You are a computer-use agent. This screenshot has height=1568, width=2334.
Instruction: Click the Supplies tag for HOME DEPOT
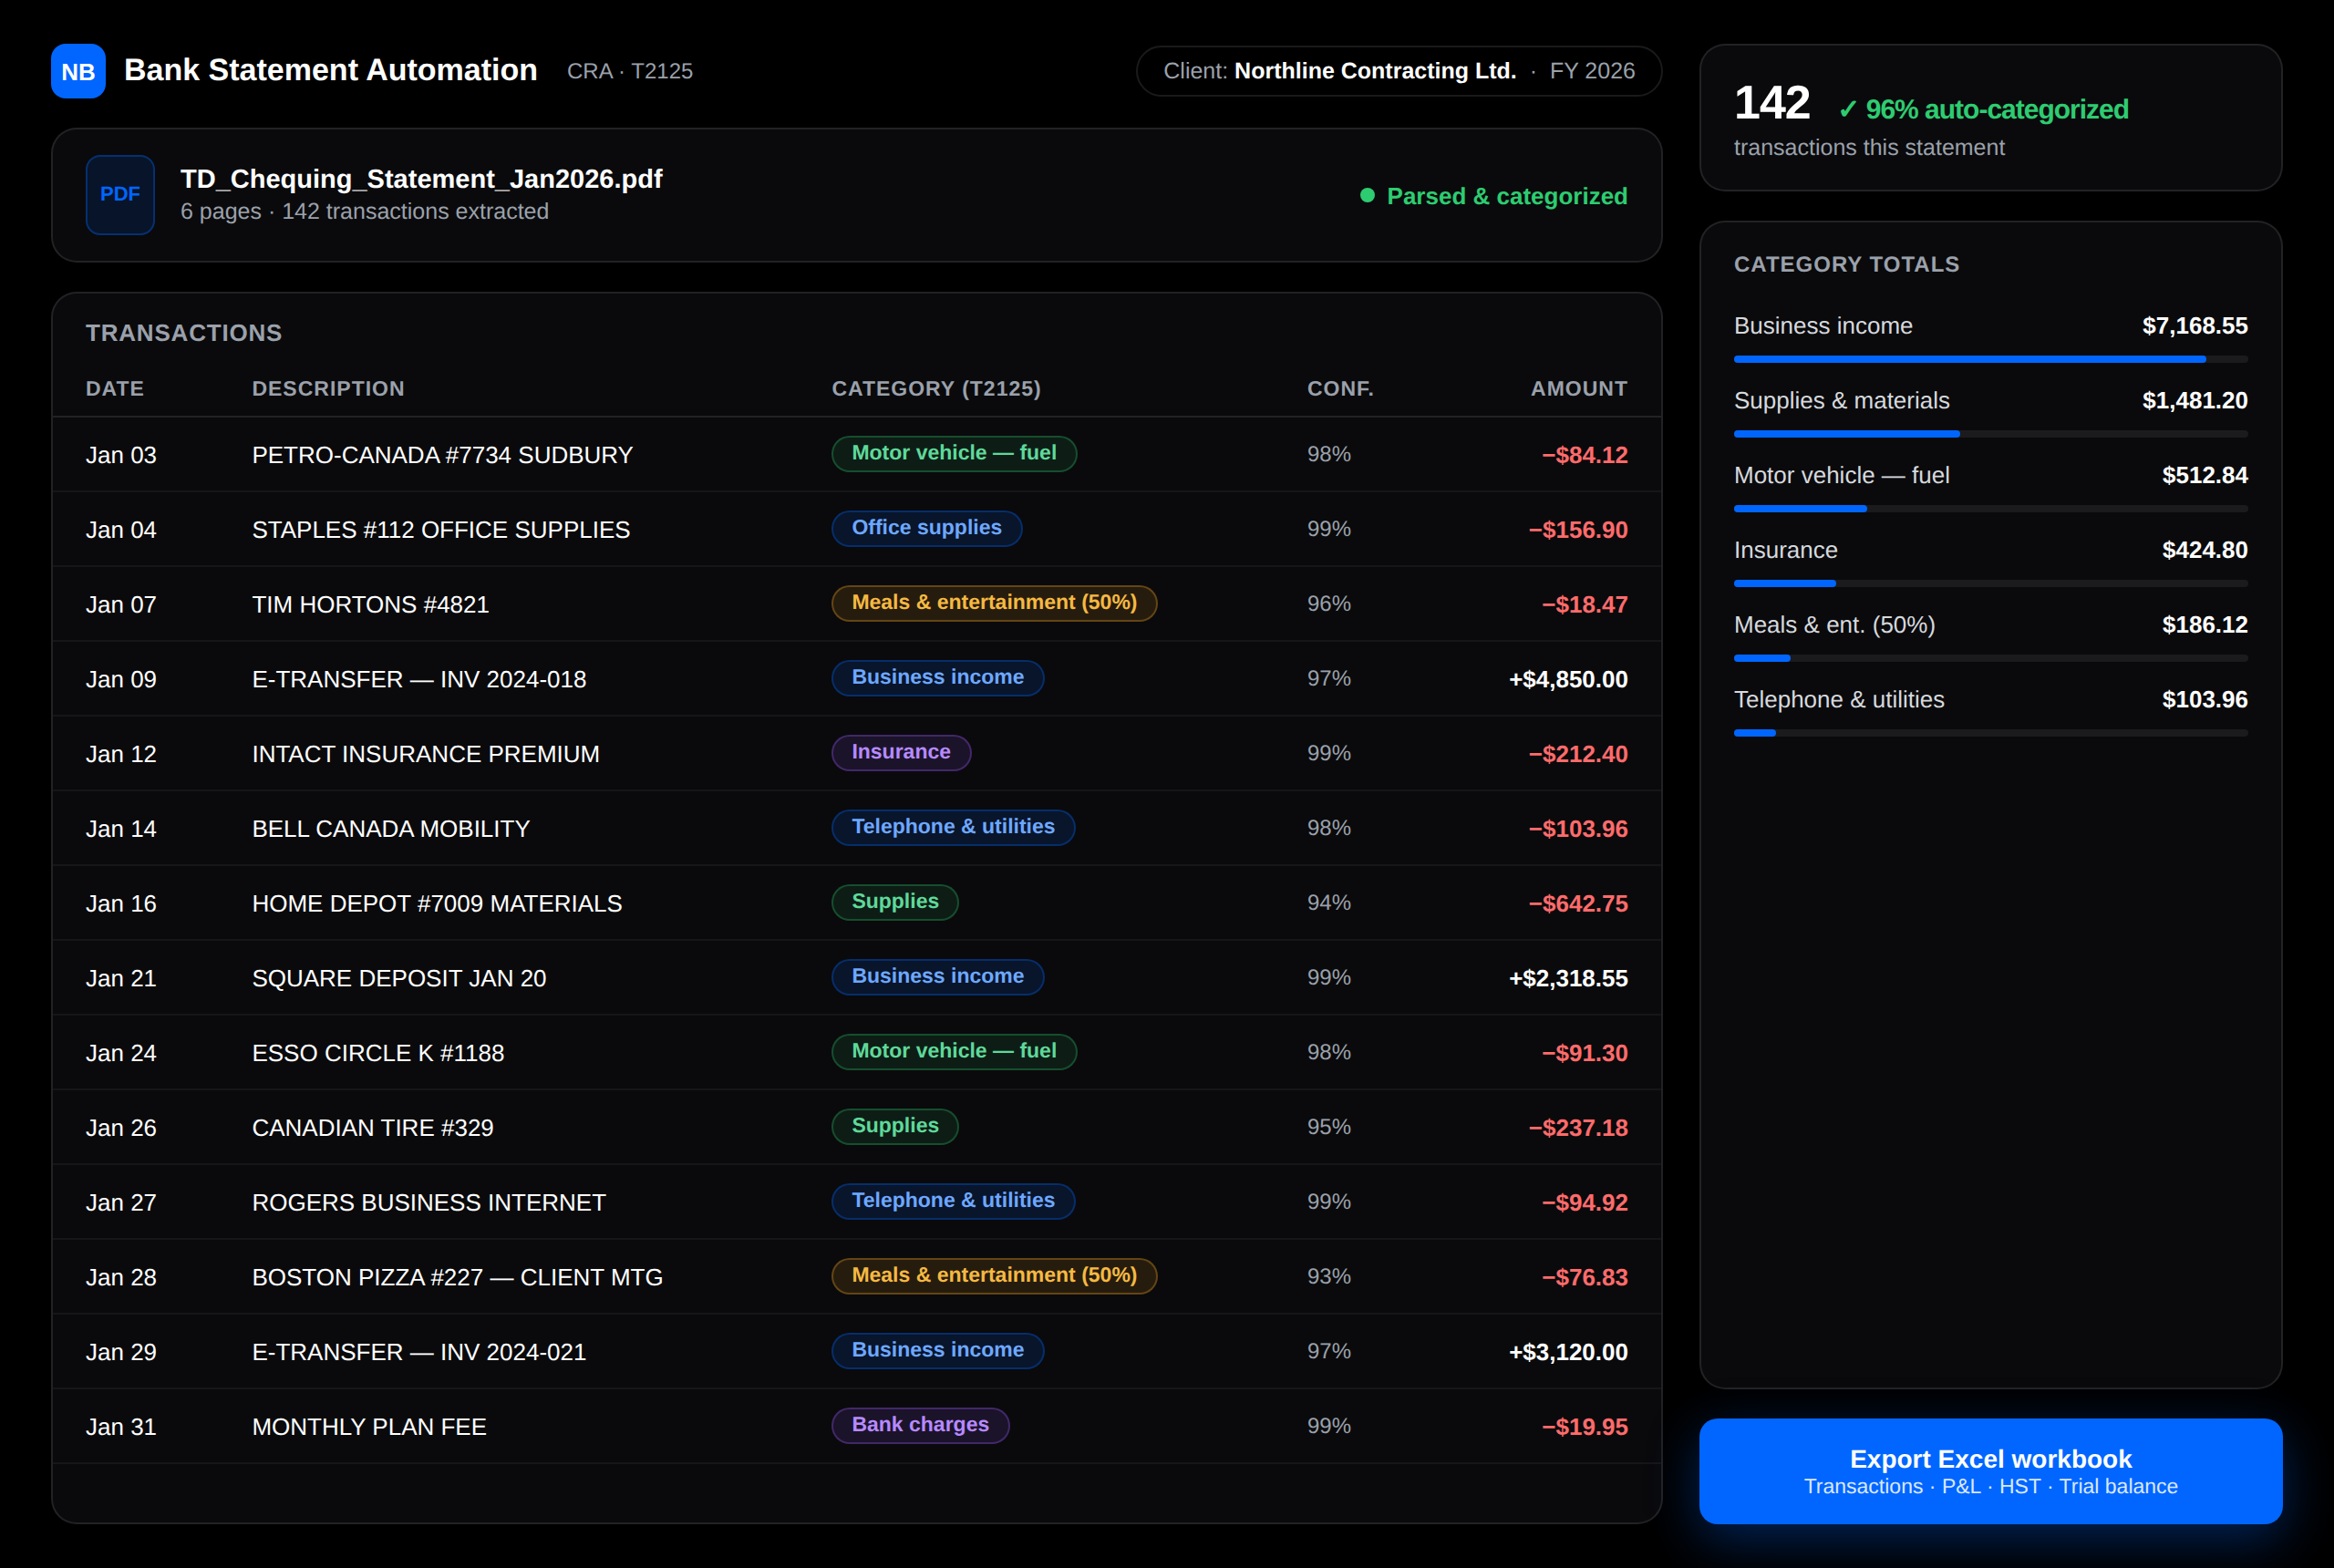click(x=895, y=902)
